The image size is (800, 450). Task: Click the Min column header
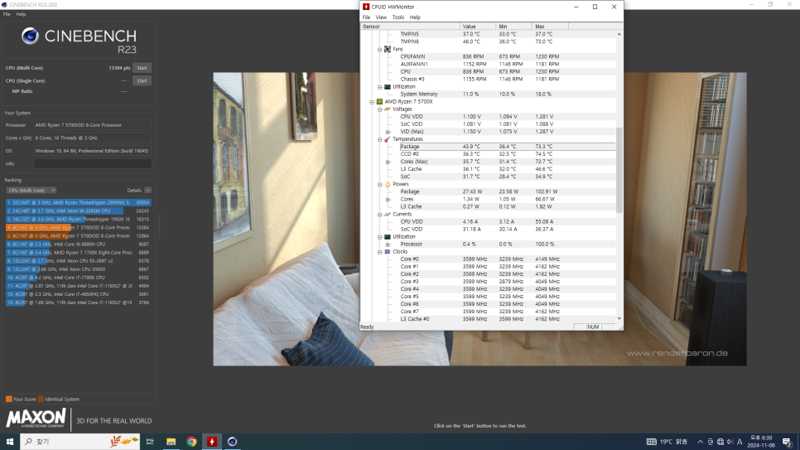[x=514, y=26]
